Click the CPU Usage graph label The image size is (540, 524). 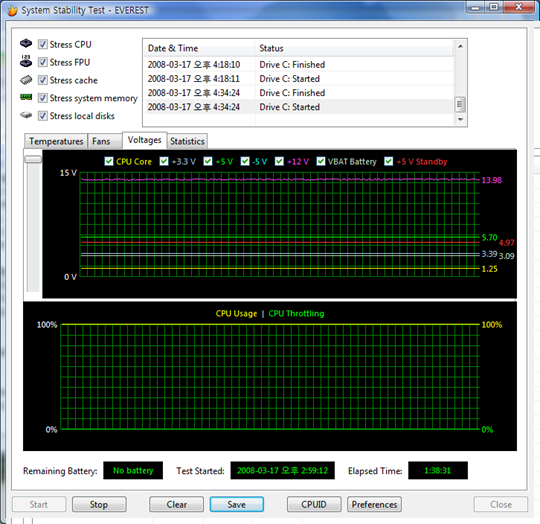point(236,314)
